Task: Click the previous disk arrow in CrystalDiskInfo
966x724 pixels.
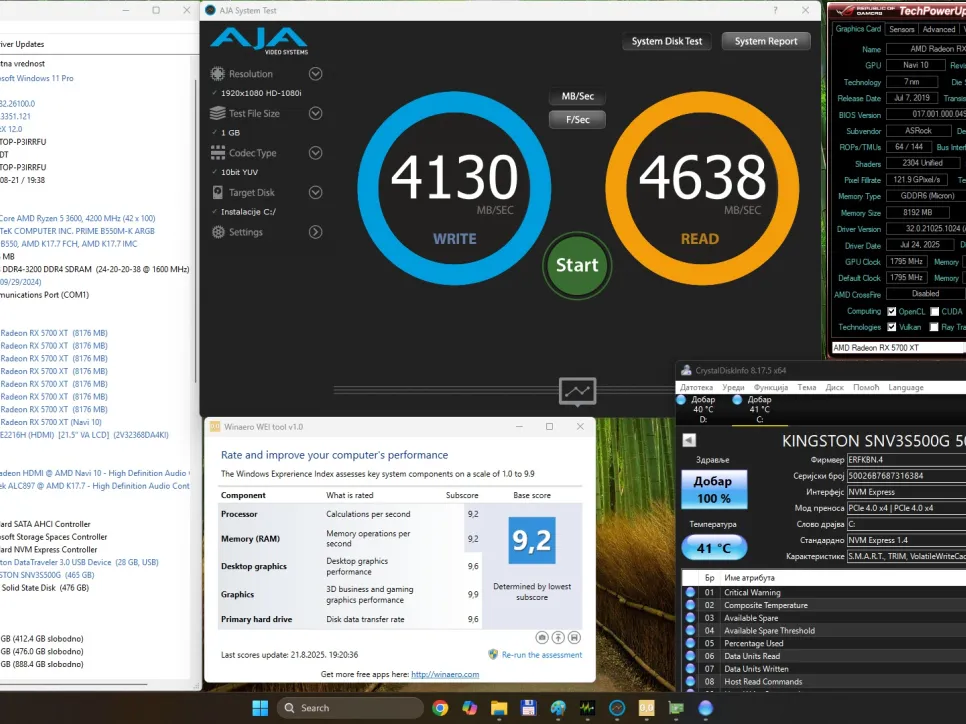Action: click(x=689, y=440)
